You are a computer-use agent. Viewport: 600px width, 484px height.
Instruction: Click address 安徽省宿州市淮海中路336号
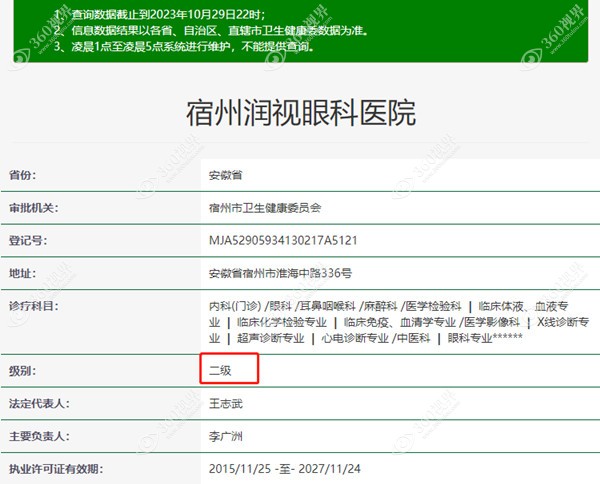point(280,273)
